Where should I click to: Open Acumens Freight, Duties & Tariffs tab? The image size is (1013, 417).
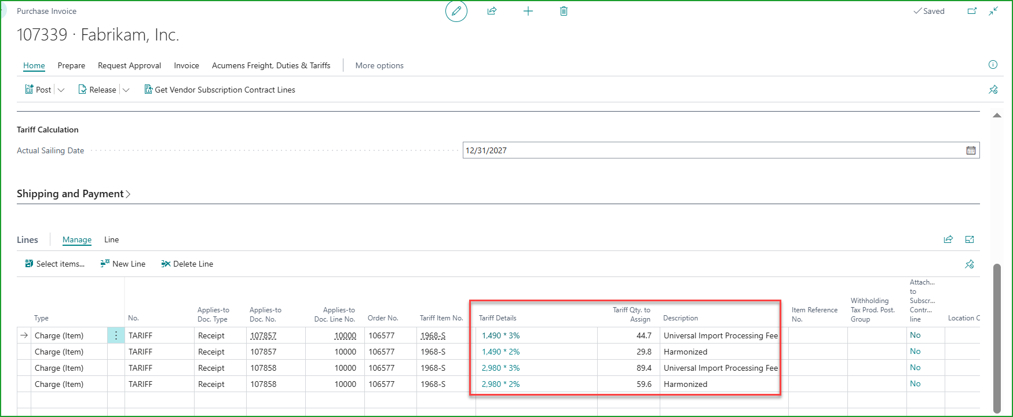point(271,65)
